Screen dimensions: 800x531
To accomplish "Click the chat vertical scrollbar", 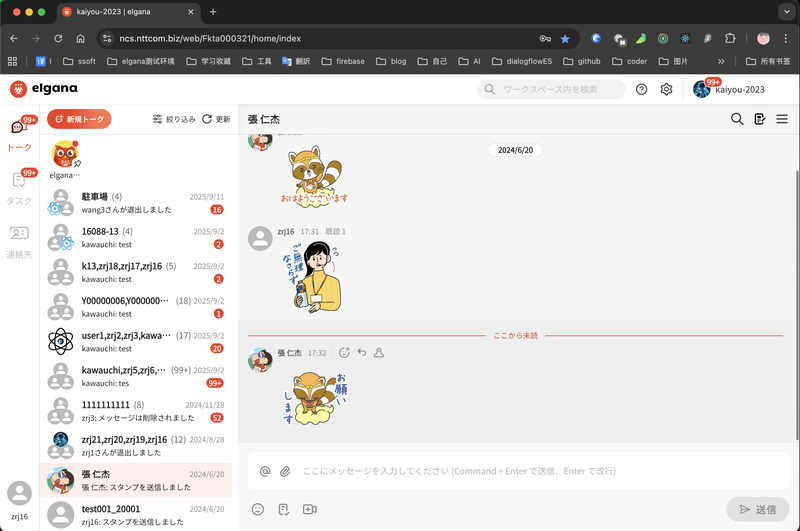I will (x=797, y=306).
